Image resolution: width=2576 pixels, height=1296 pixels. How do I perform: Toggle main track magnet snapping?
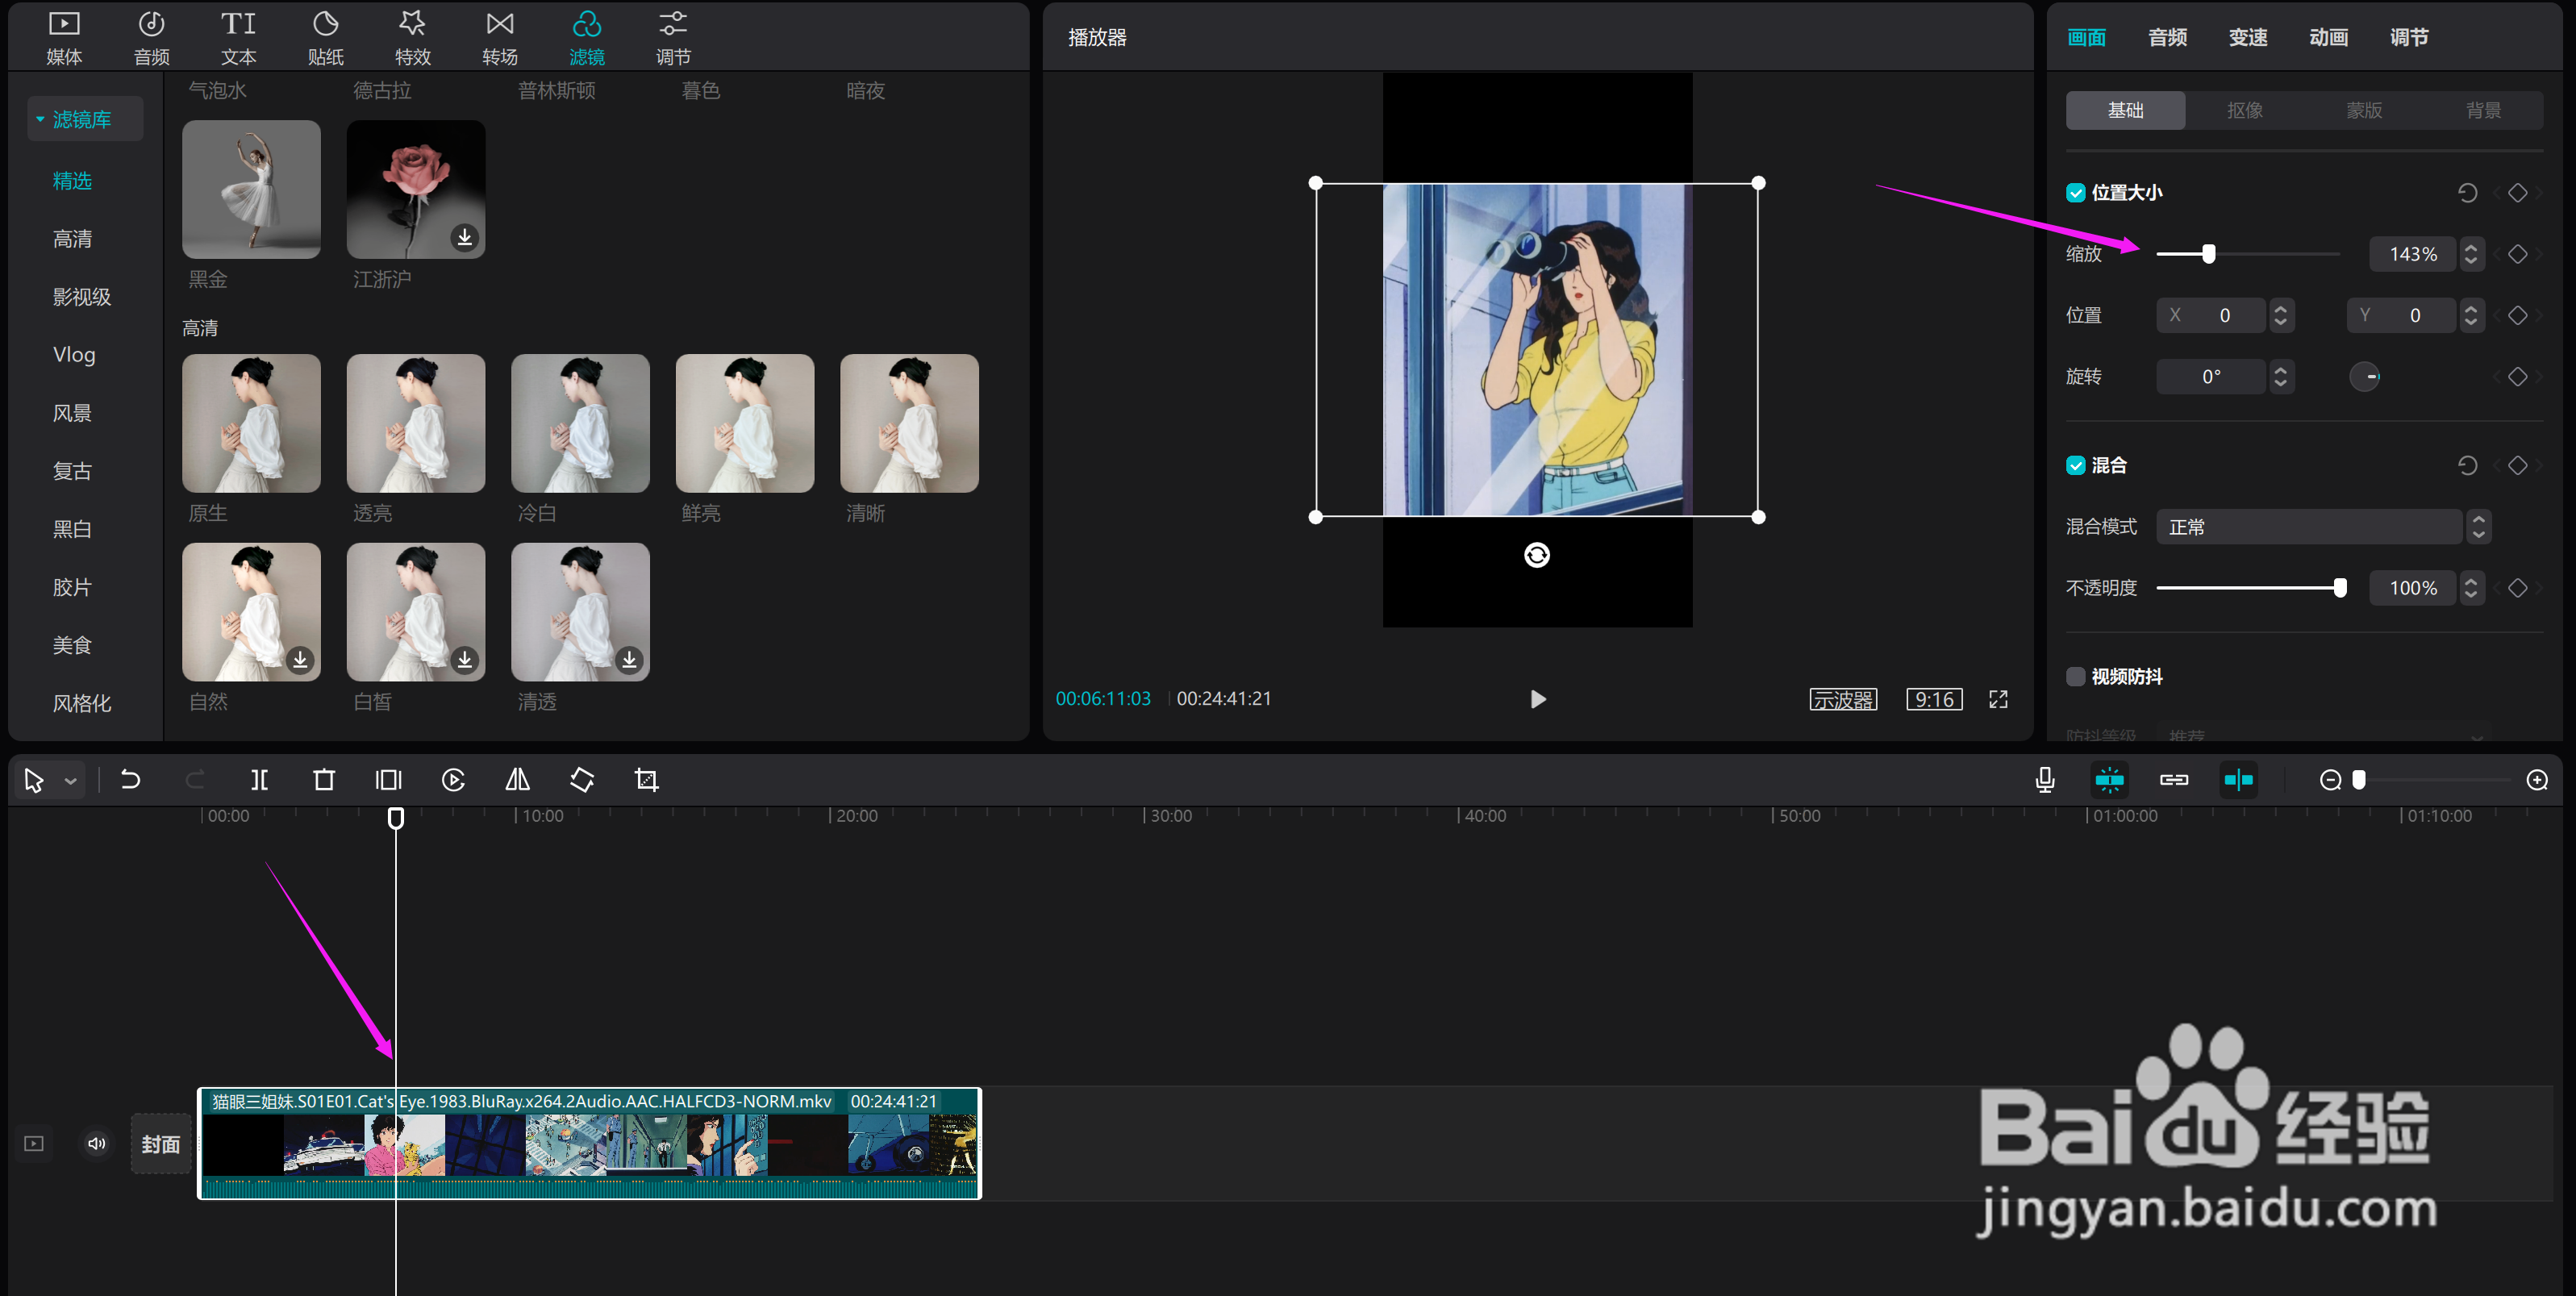2110,780
